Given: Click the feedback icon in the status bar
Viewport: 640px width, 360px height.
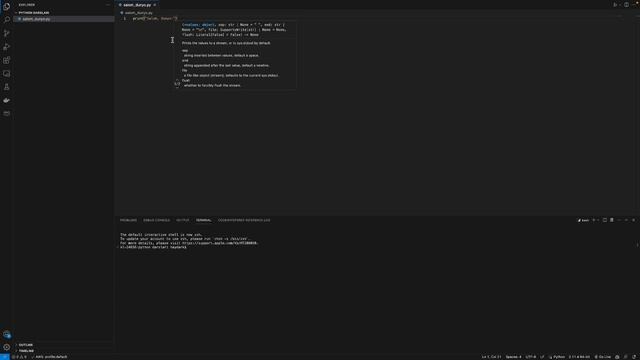Looking at the screenshot, I should 626,357.
